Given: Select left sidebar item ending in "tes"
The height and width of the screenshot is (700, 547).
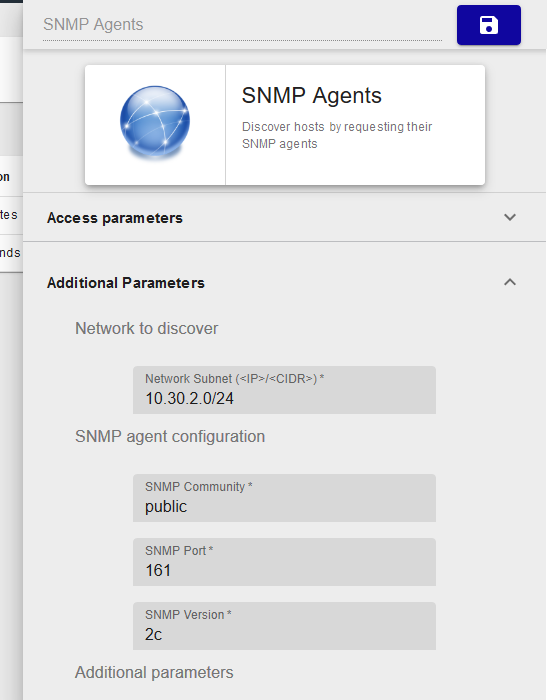Looking at the screenshot, I should click(11, 215).
